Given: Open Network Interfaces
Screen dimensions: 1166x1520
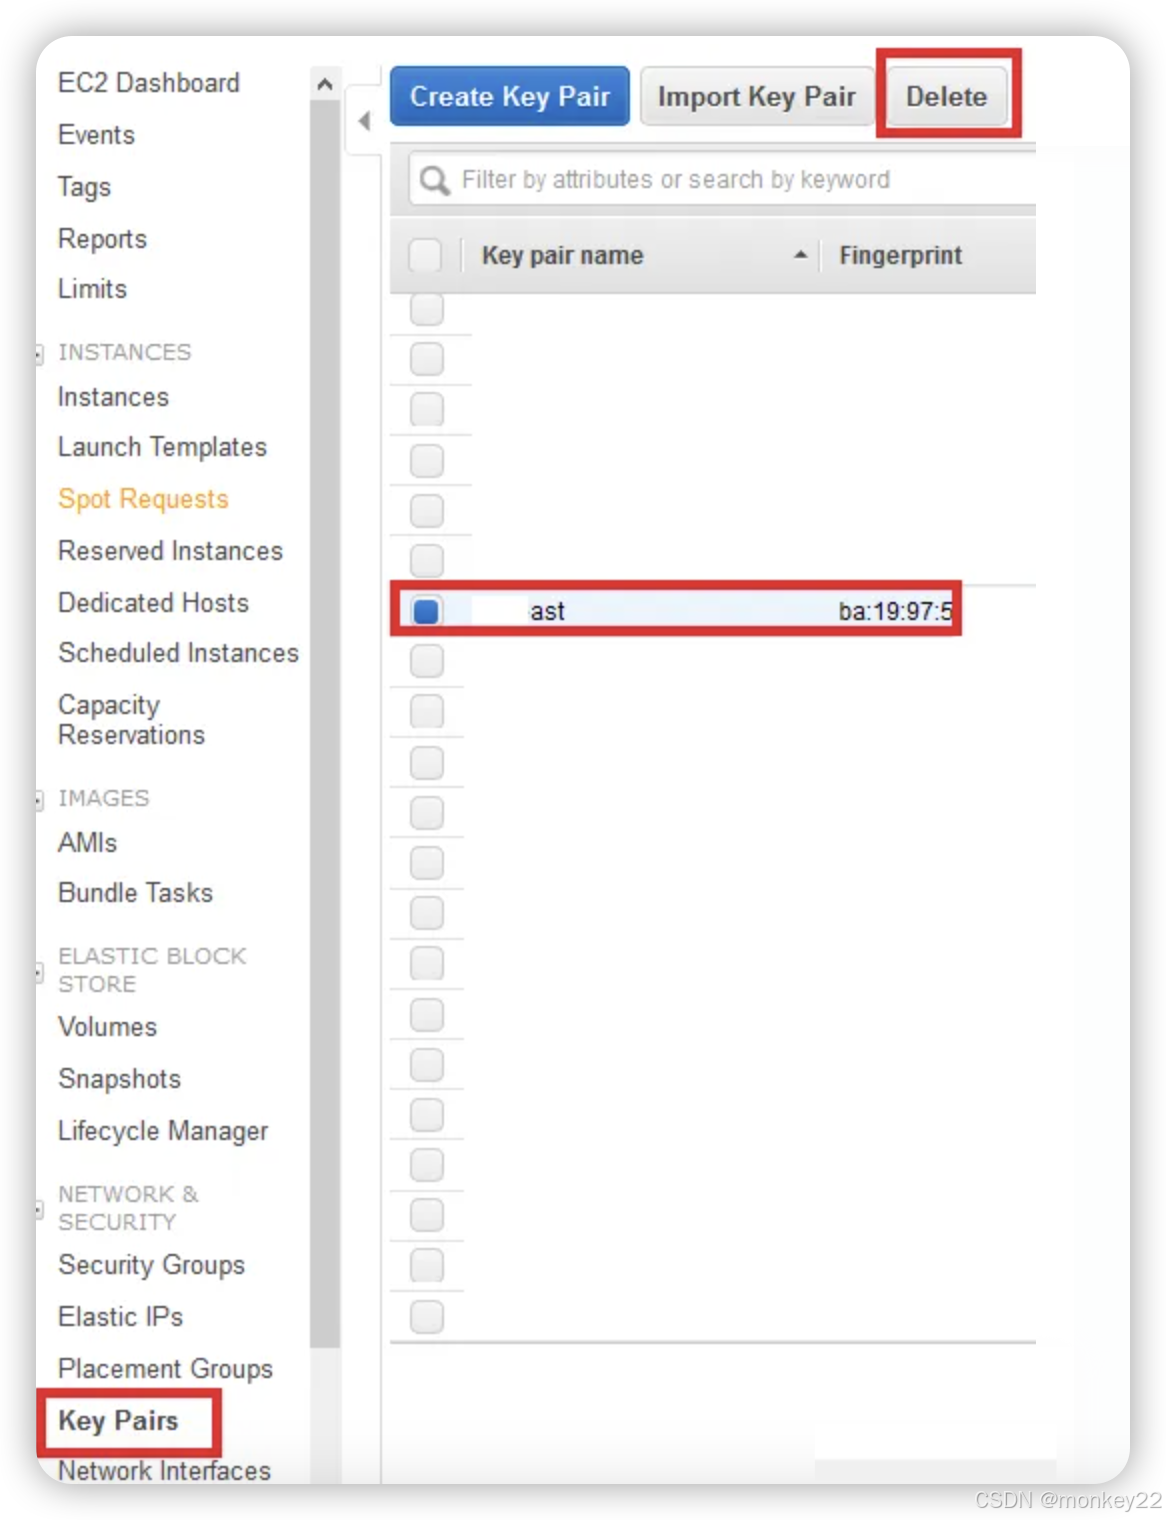Looking at the screenshot, I should (164, 1471).
